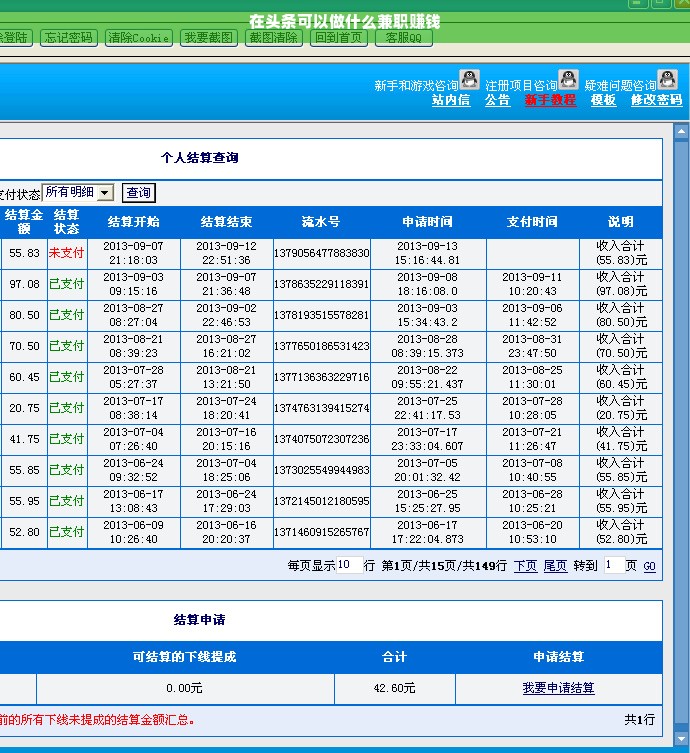Click the amount cell 80.50
Image resolution: width=690 pixels, height=753 pixels.
tap(24, 315)
